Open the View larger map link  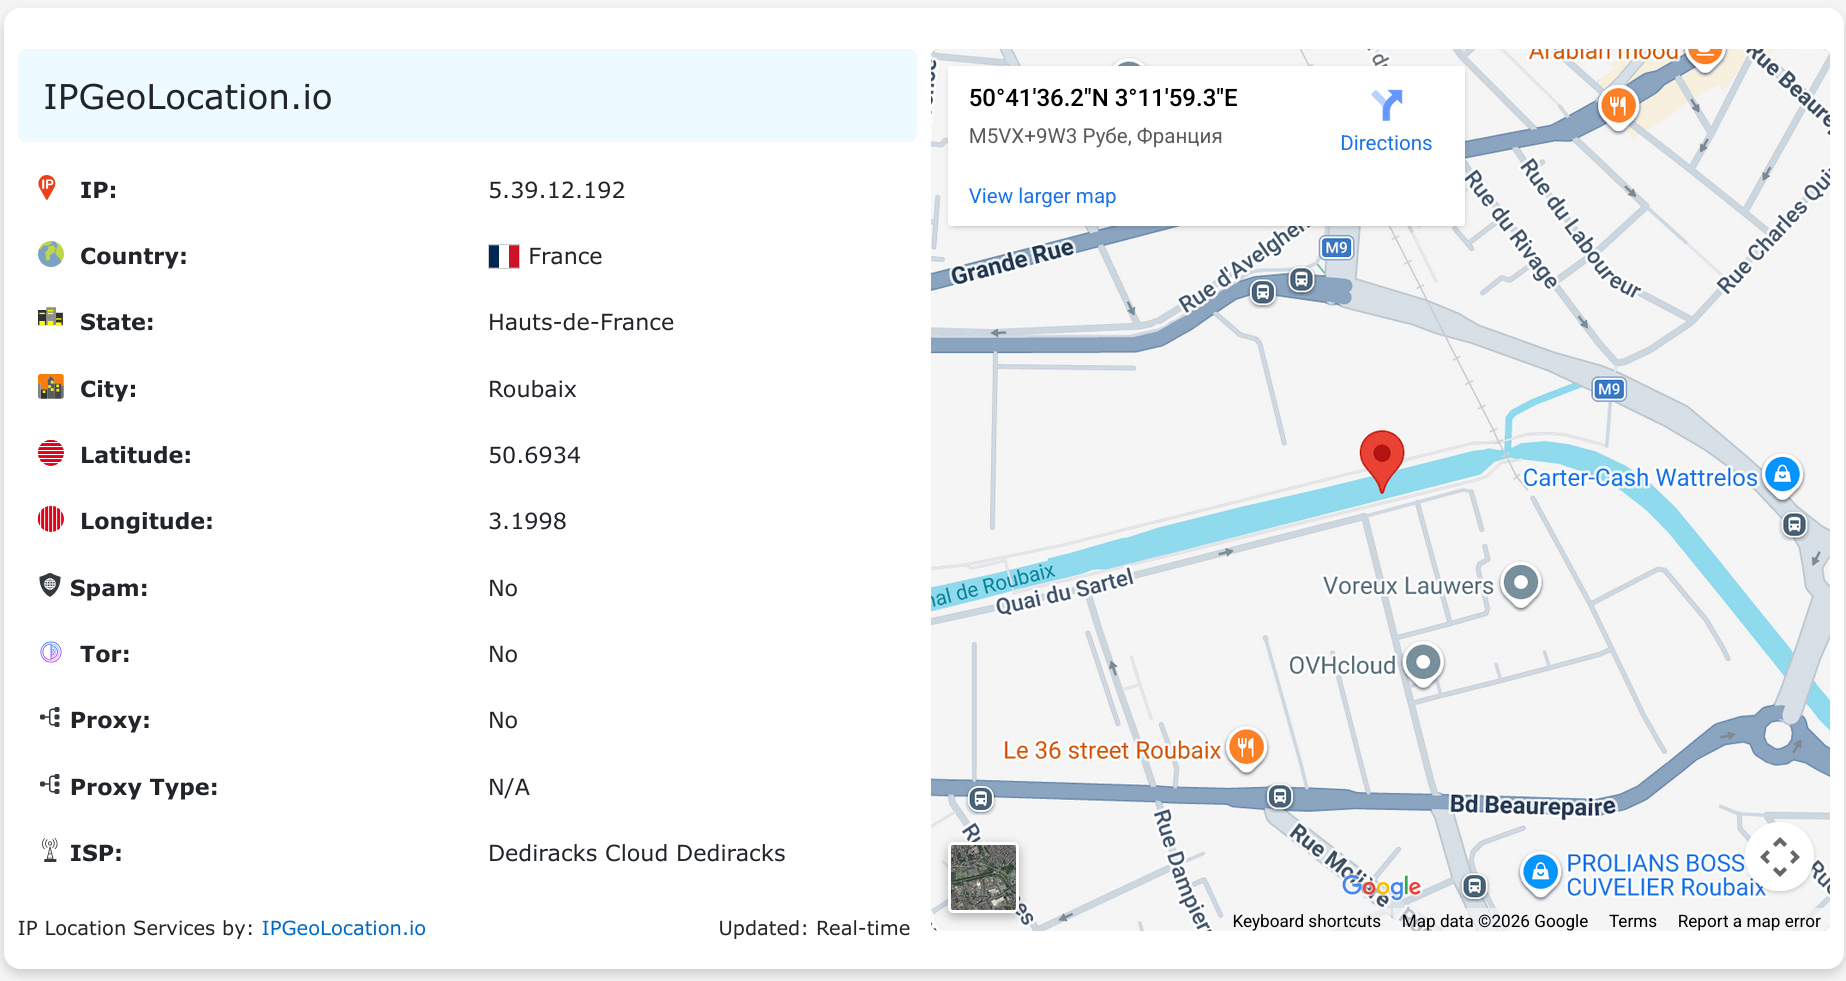point(1042,196)
